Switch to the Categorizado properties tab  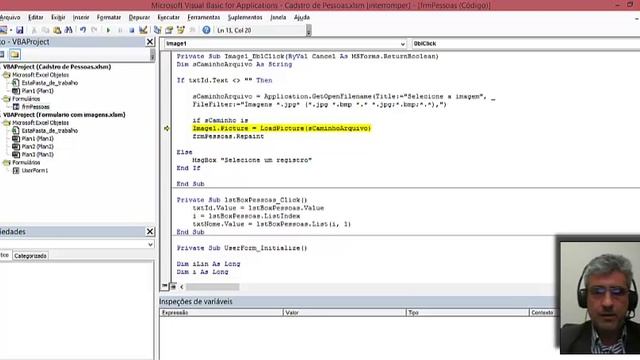(x=30, y=256)
